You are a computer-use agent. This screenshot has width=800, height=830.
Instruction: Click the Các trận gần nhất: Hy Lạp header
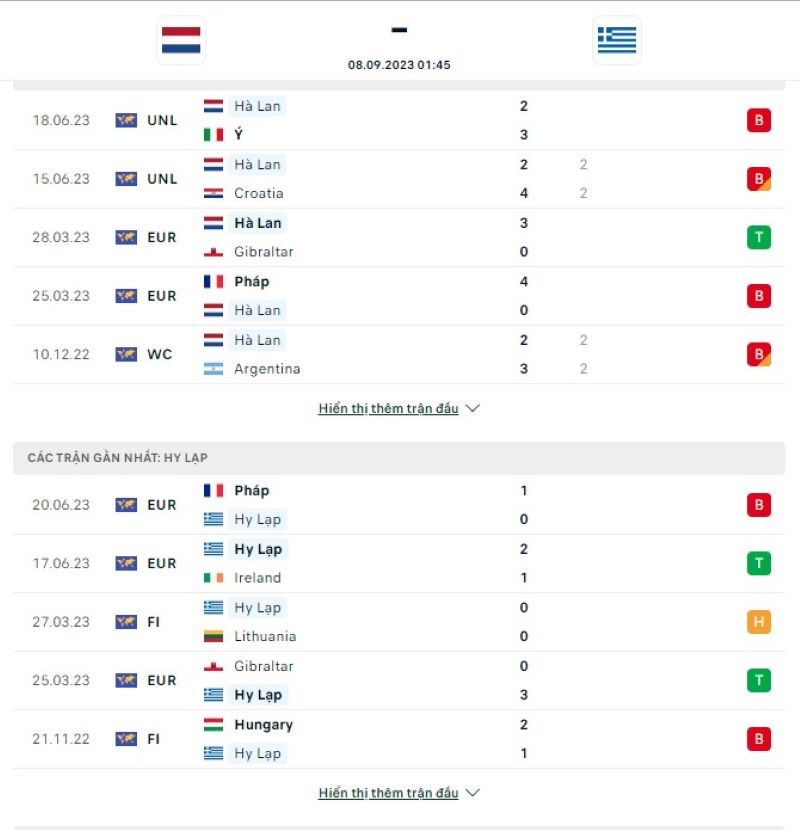118,458
